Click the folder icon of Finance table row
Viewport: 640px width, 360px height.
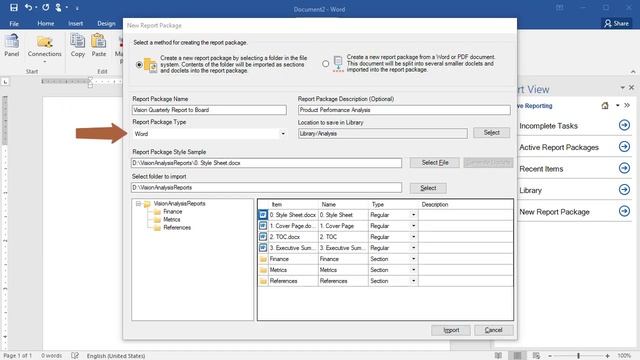tap(263, 259)
